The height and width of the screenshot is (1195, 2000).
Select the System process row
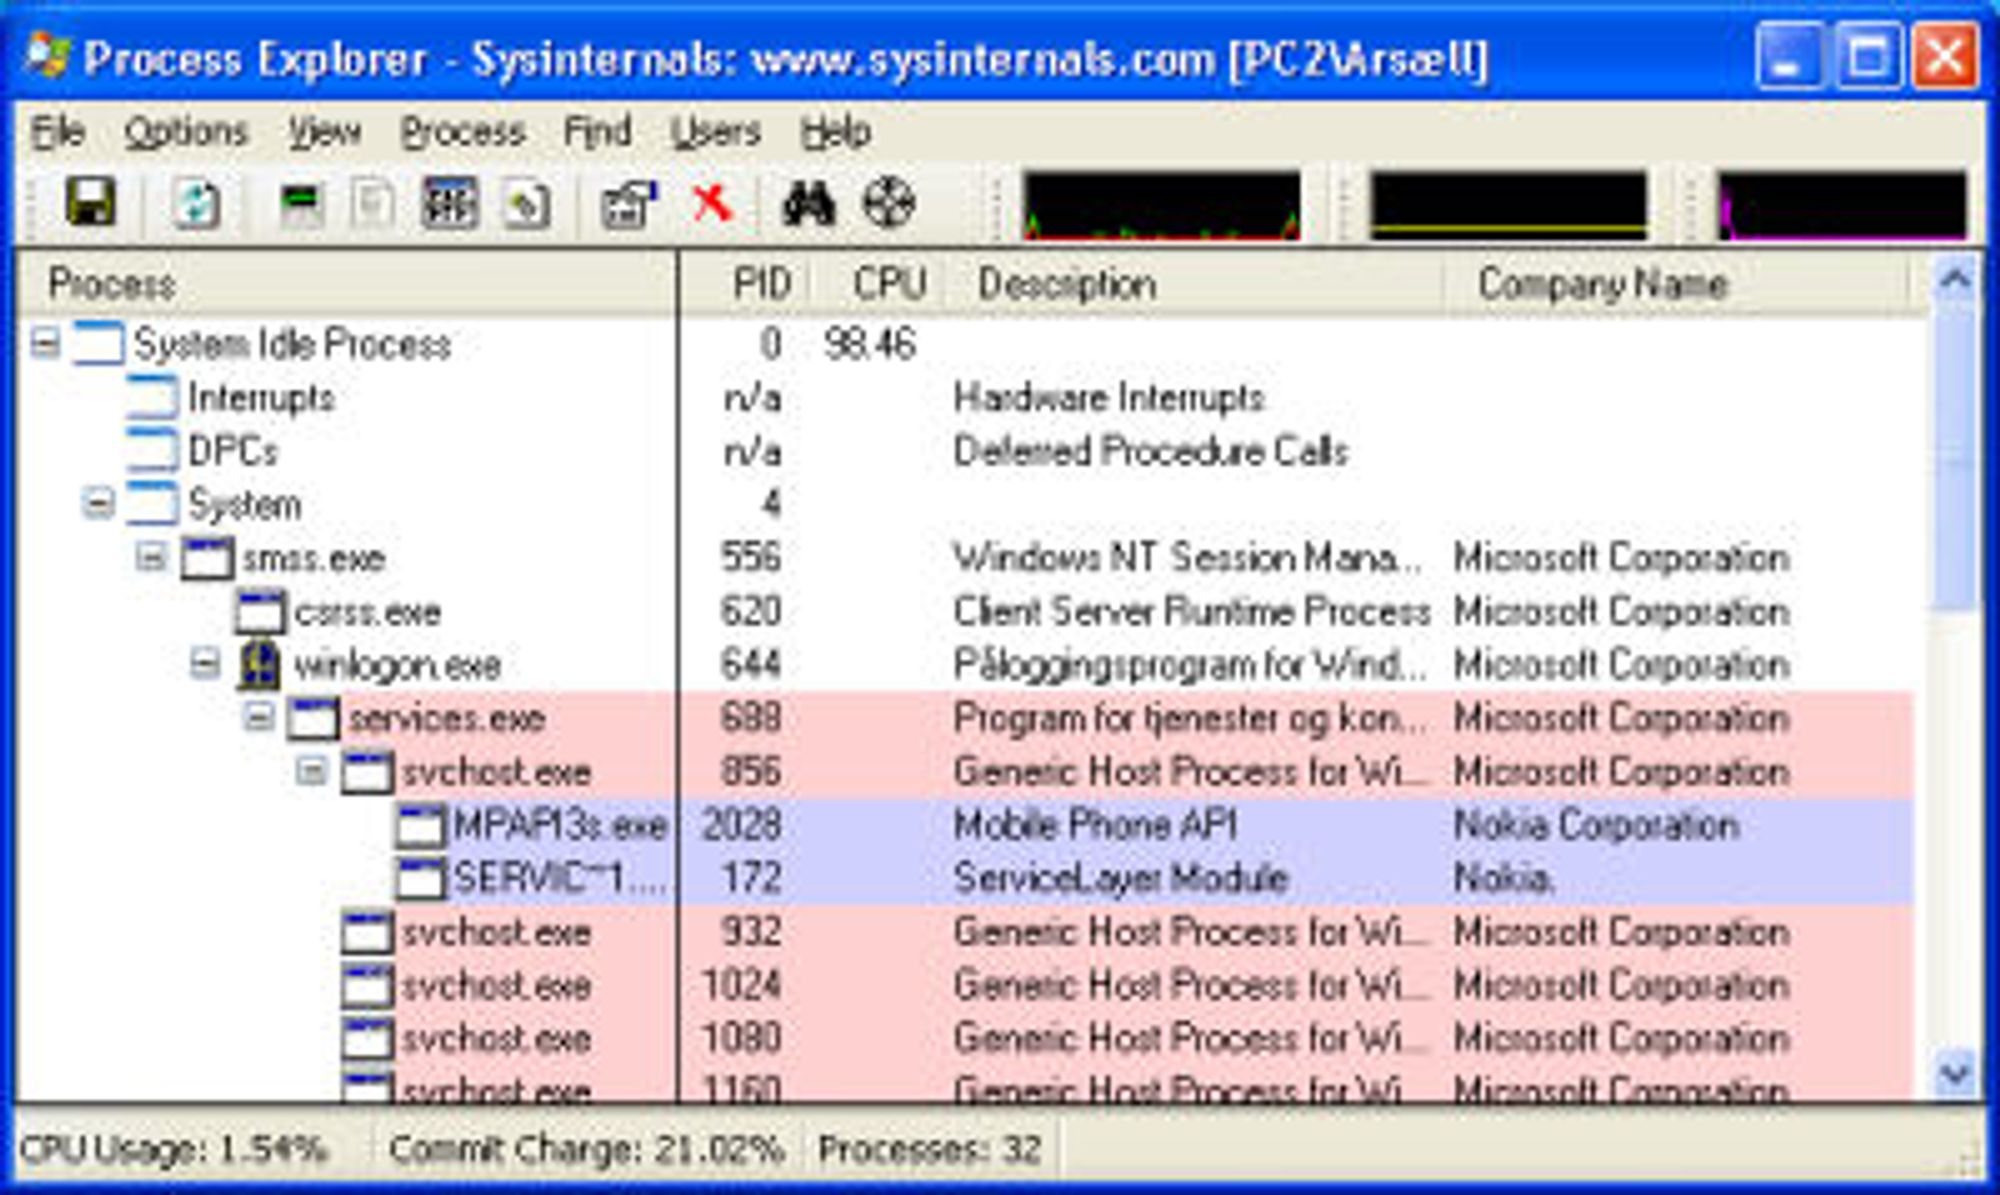(966, 504)
